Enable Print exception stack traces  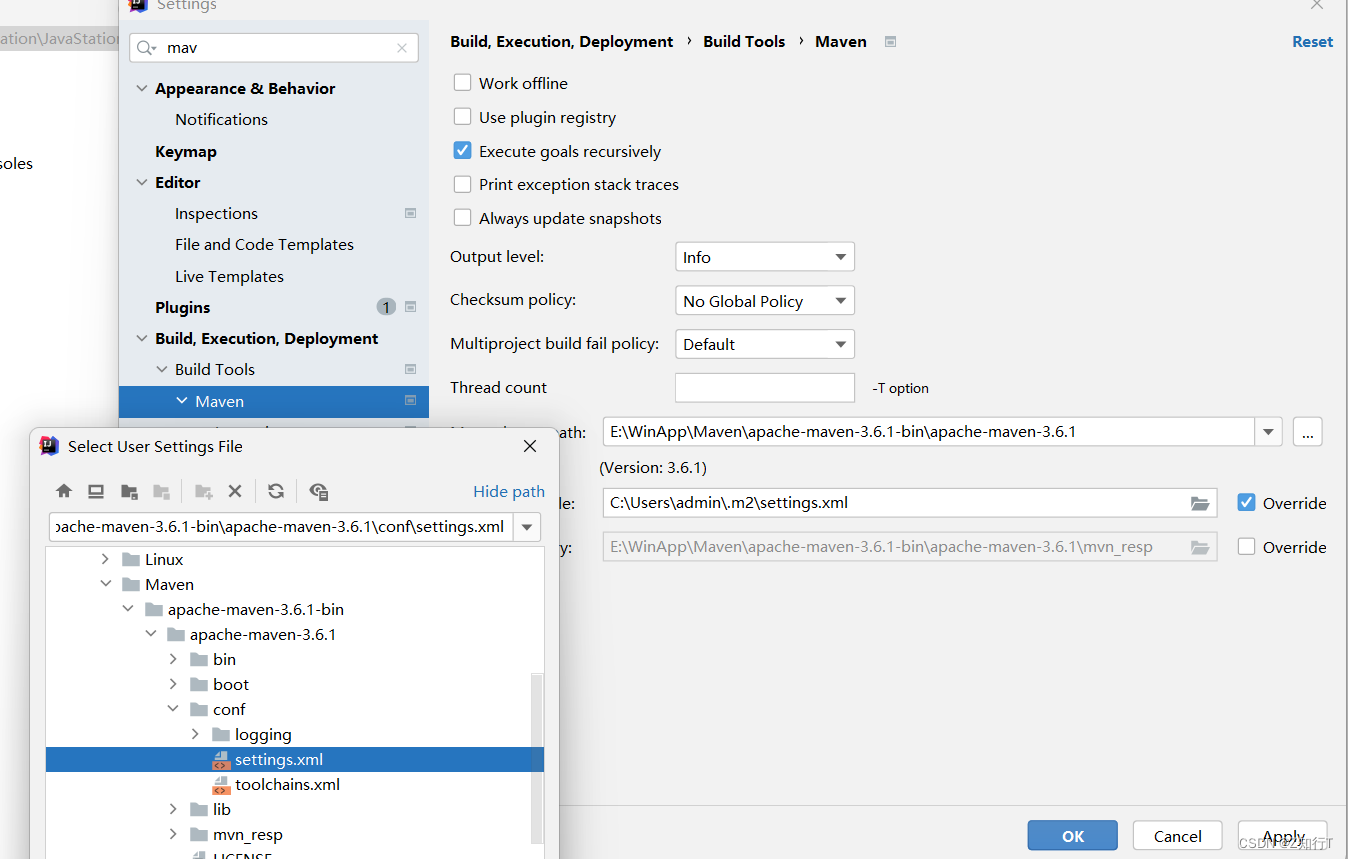pyautogui.click(x=462, y=184)
